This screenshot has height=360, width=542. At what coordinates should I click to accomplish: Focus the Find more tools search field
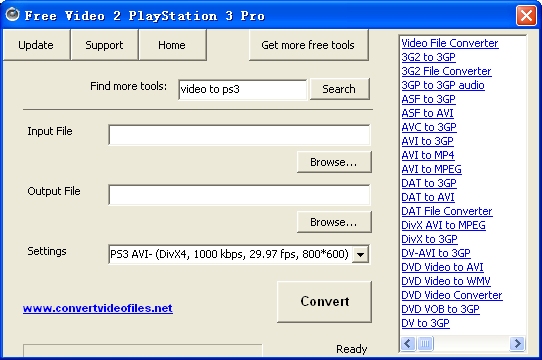pos(242,90)
